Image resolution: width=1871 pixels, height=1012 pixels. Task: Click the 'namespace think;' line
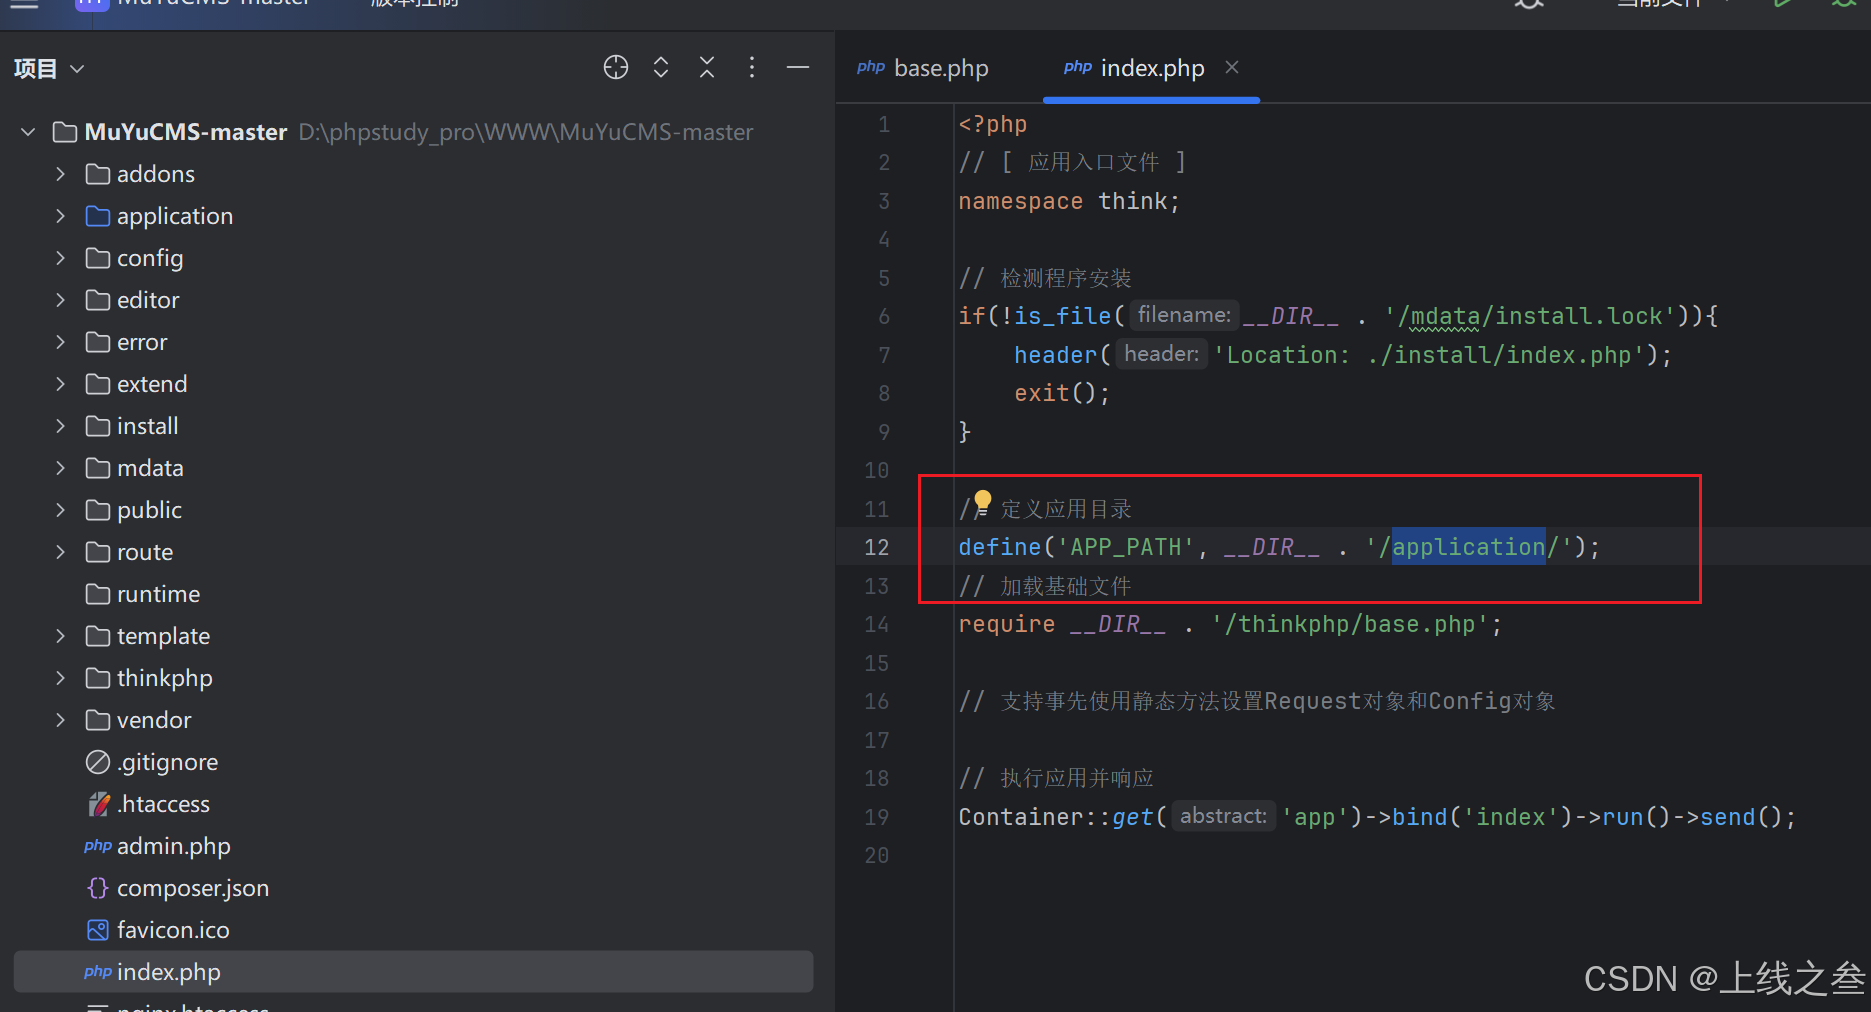(1069, 201)
